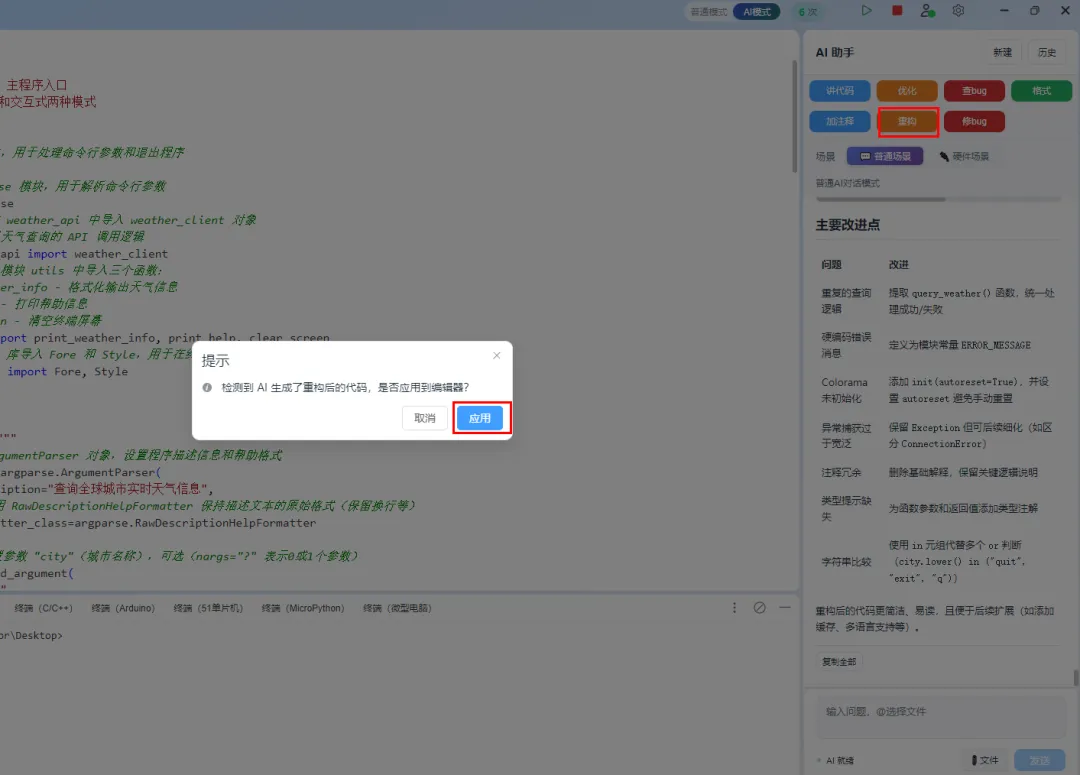Viewport: 1080px width, 775px height.
Task: Cancel the prompt with 取消 button
Action: (x=424, y=417)
